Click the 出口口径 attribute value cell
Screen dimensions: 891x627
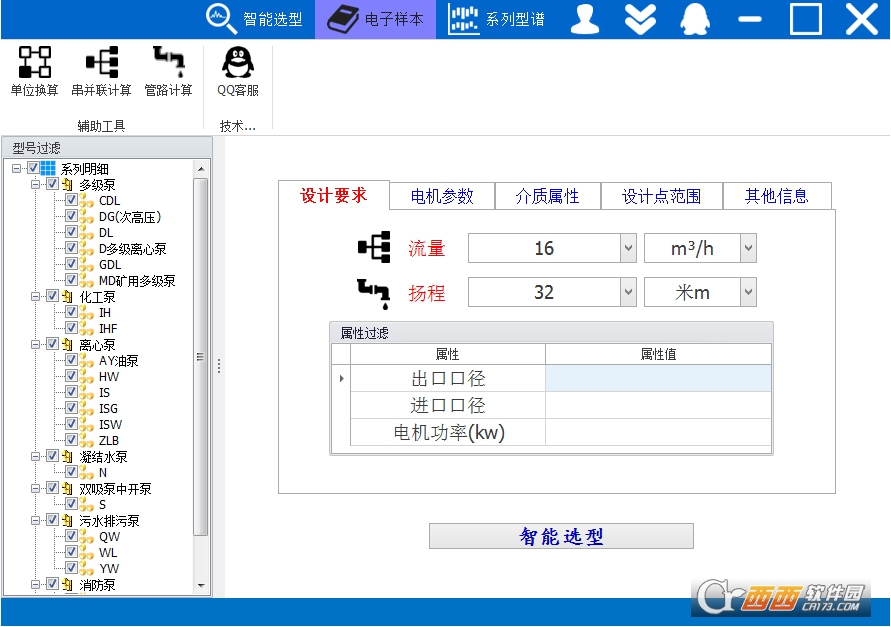(658, 379)
